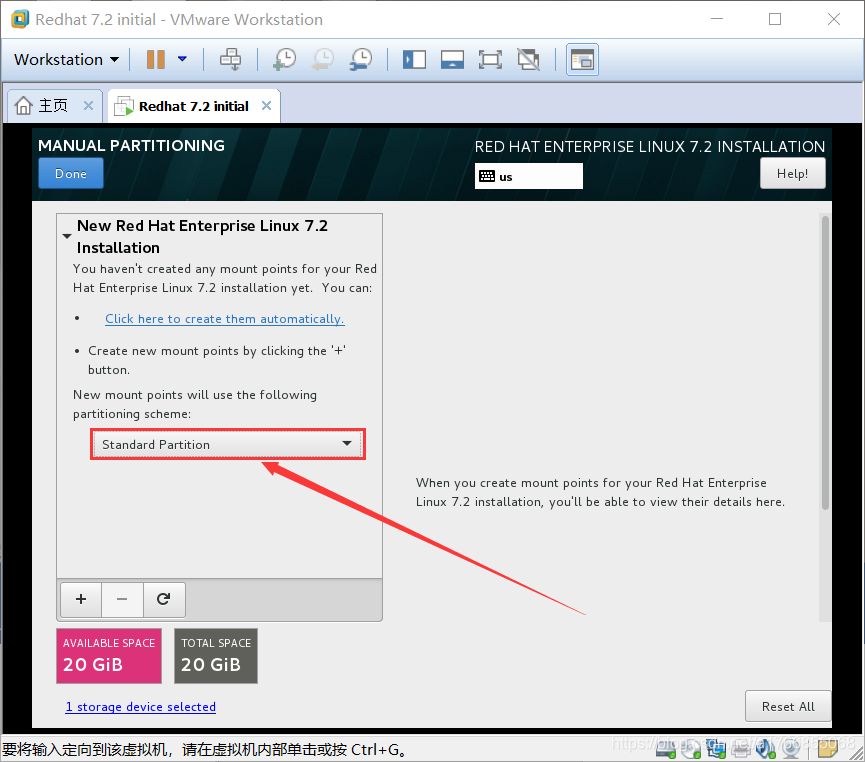Open the Standard Partition scheme dropdown

click(x=227, y=444)
